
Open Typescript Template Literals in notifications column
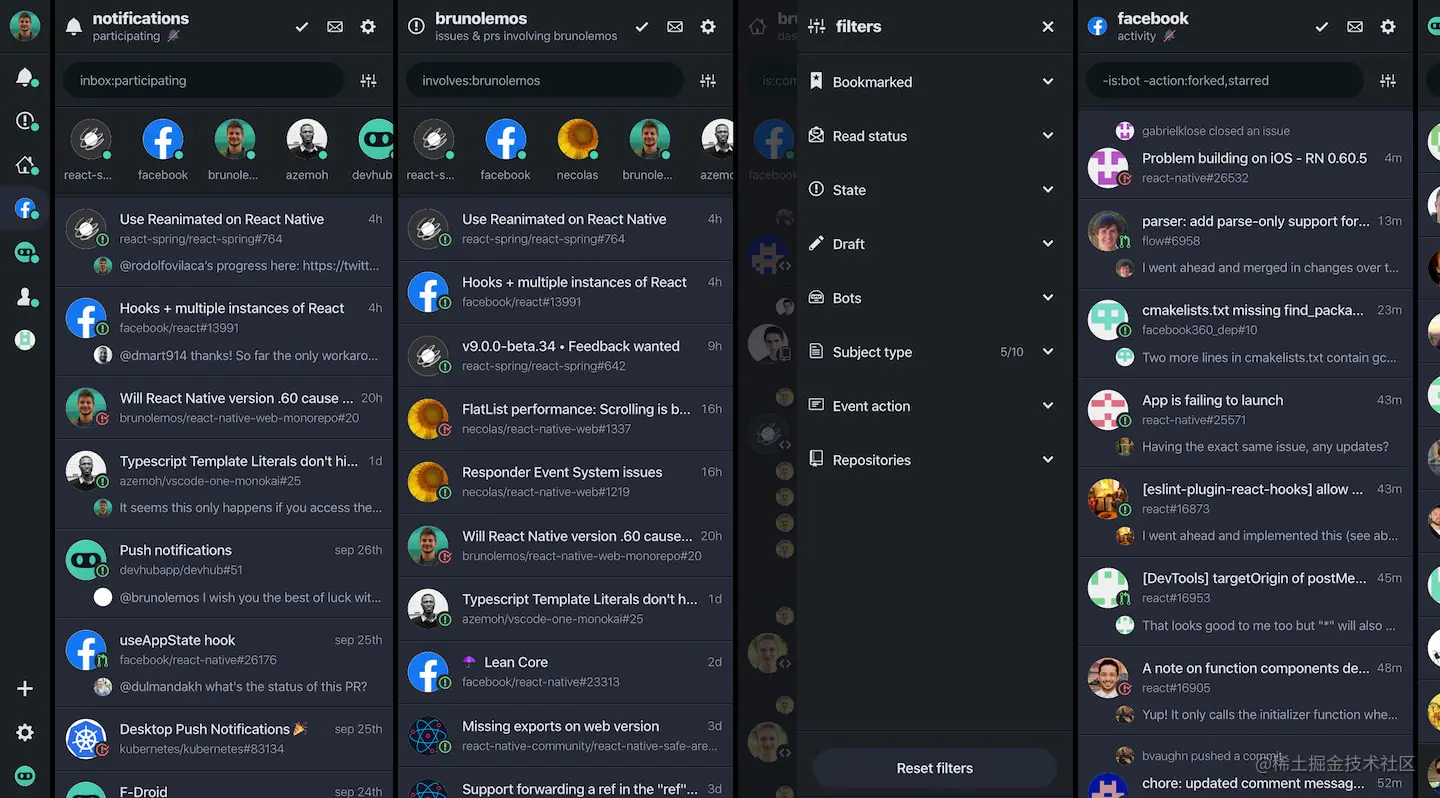pos(225,484)
